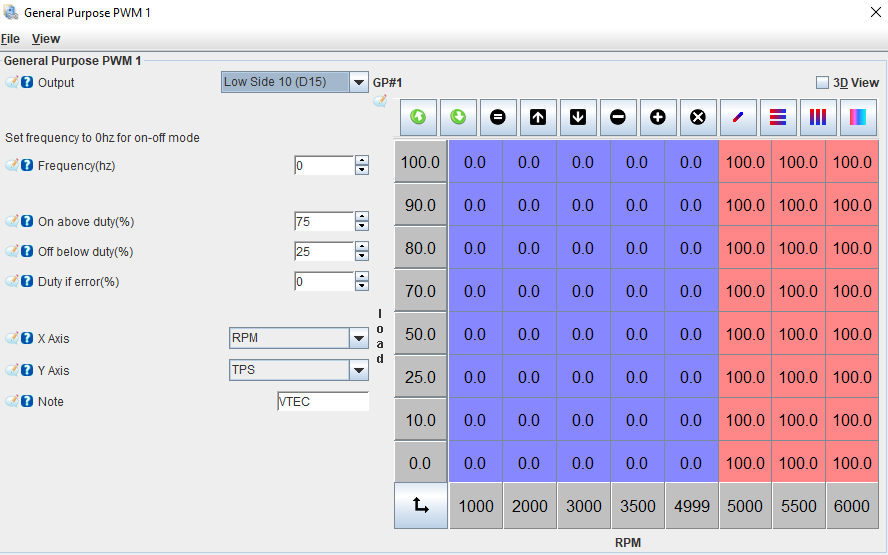Viewport: 888px width, 555px height.
Task: Open the Output dropdown showing Low Side 10
Action: click(359, 82)
